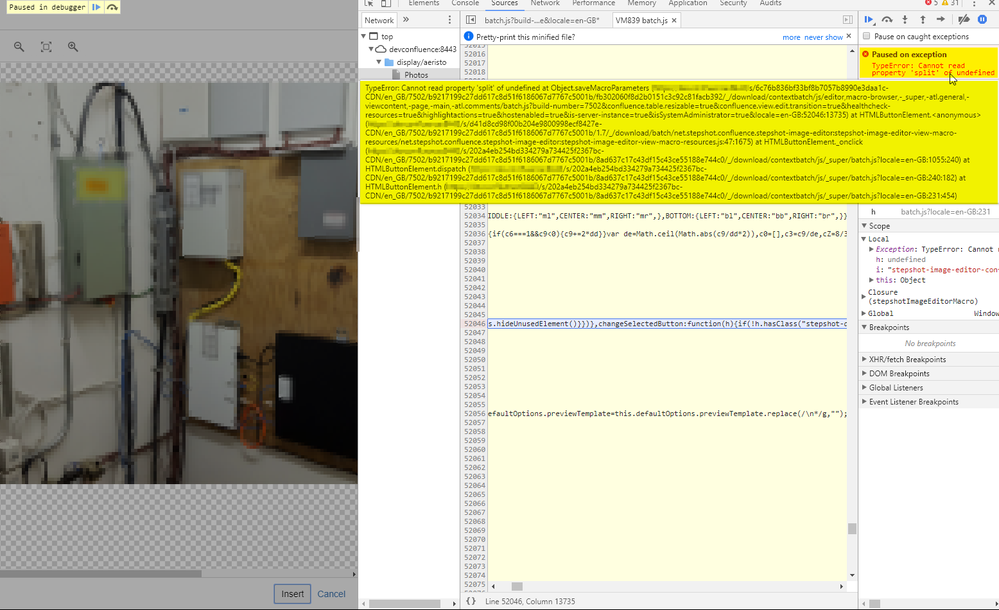The image size is (999, 610).
Task: Zoom in on the image preview
Action: click(x=73, y=47)
